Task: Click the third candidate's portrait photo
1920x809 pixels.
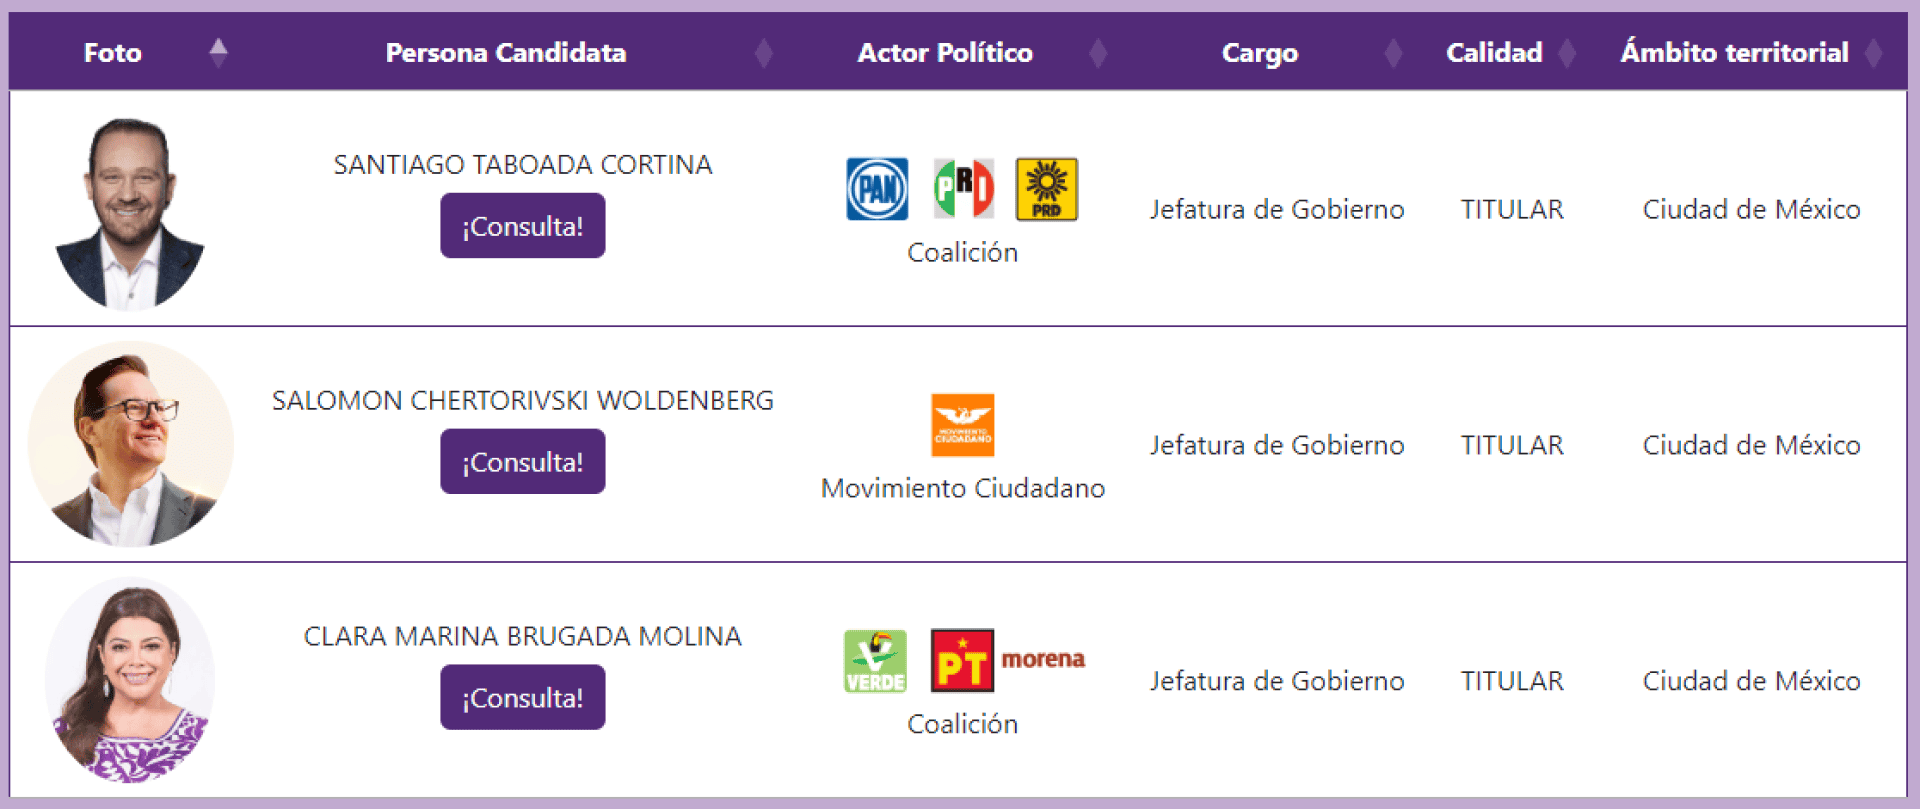Action: (x=131, y=681)
